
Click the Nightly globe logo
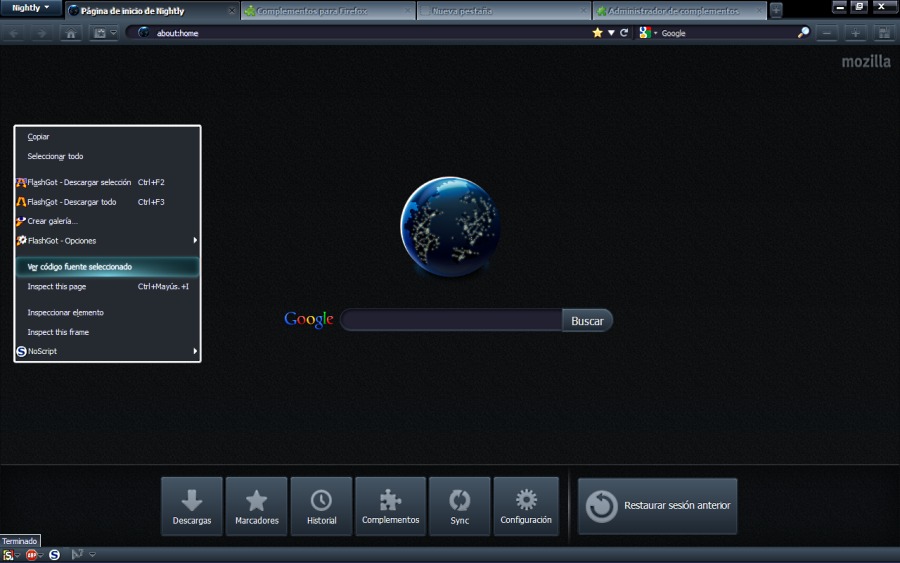click(450, 227)
